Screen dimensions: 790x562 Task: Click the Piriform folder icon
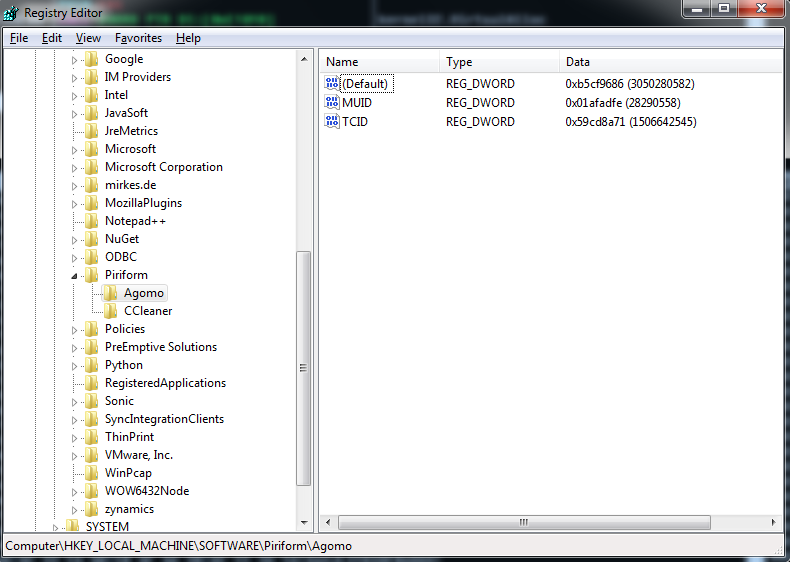[92, 275]
